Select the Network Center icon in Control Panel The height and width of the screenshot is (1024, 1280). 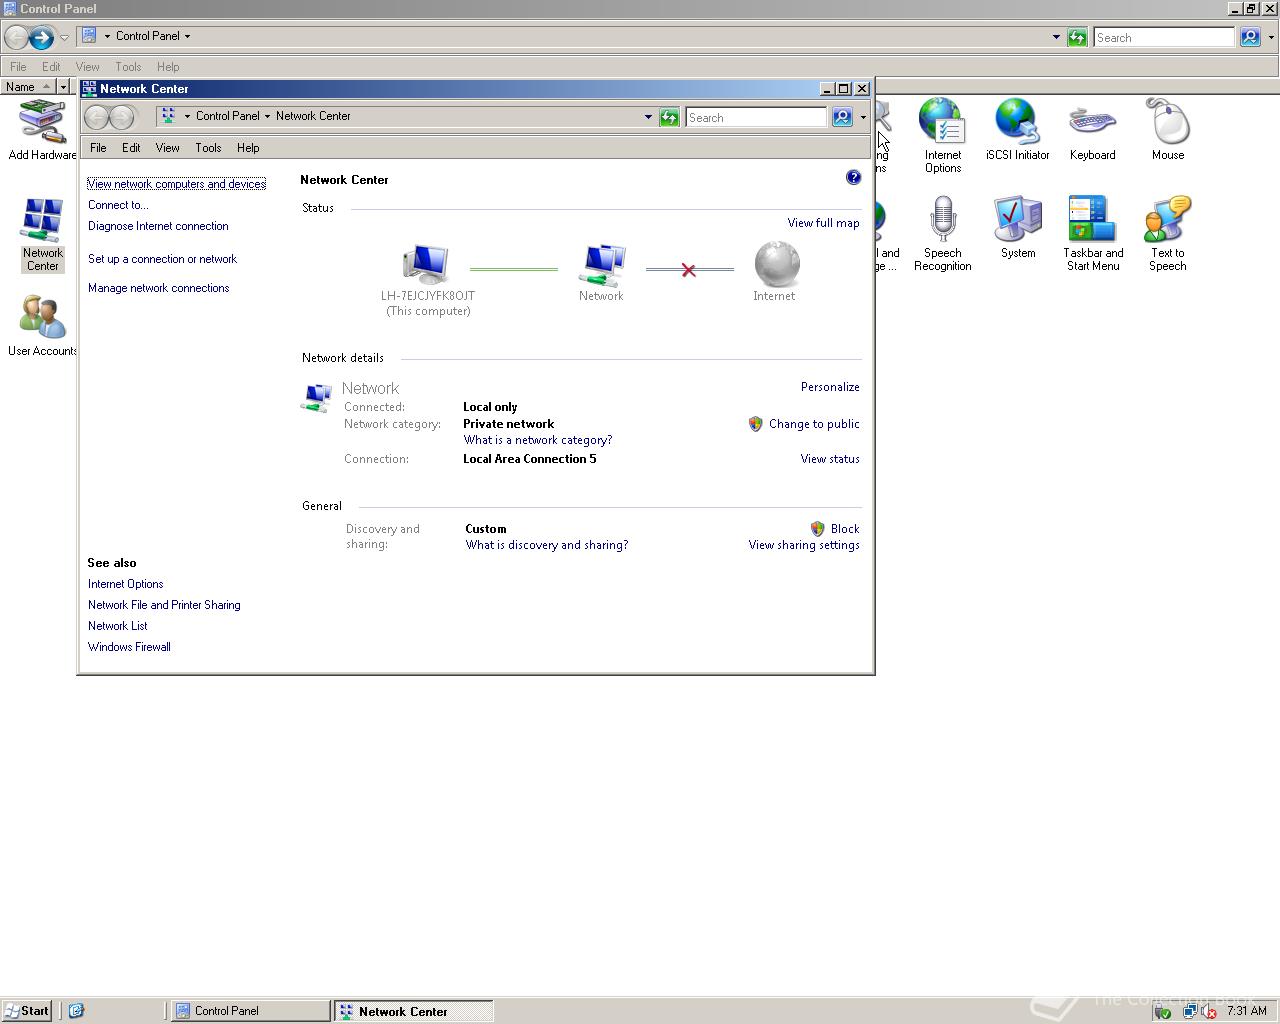(42, 235)
